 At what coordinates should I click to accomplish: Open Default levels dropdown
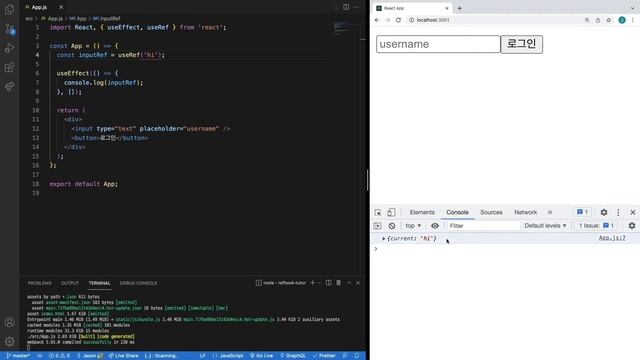545,226
